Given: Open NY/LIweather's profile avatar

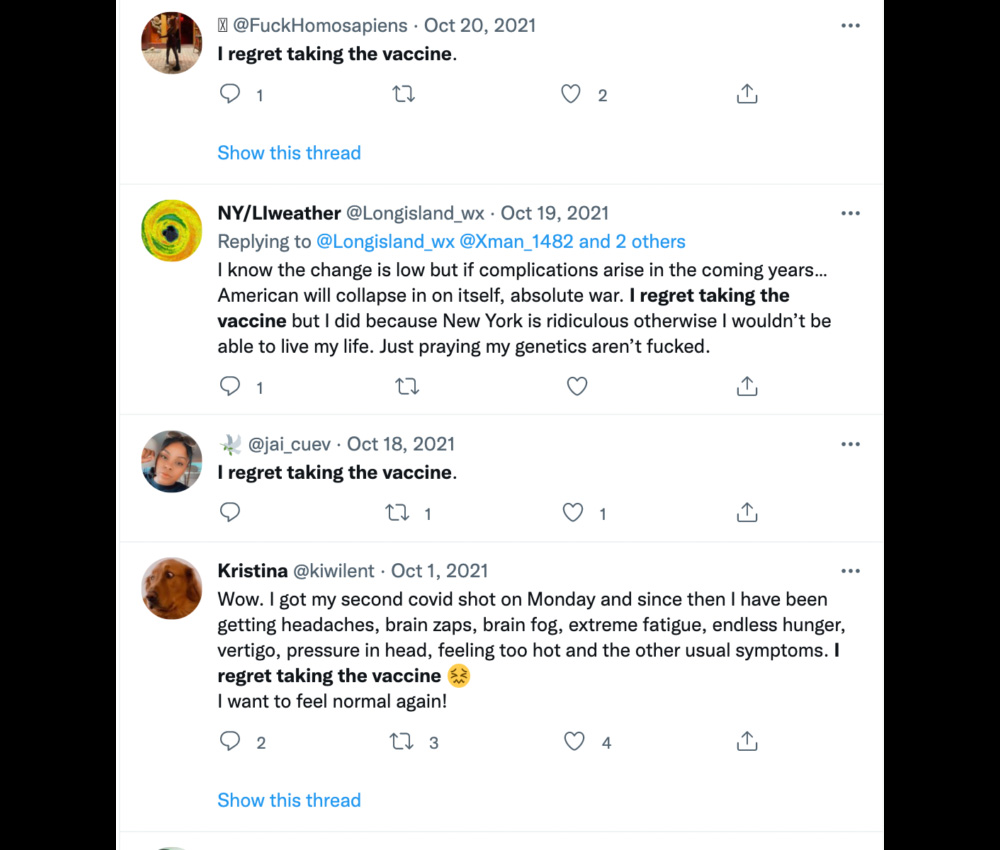Looking at the screenshot, I should (x=172, y=230).
